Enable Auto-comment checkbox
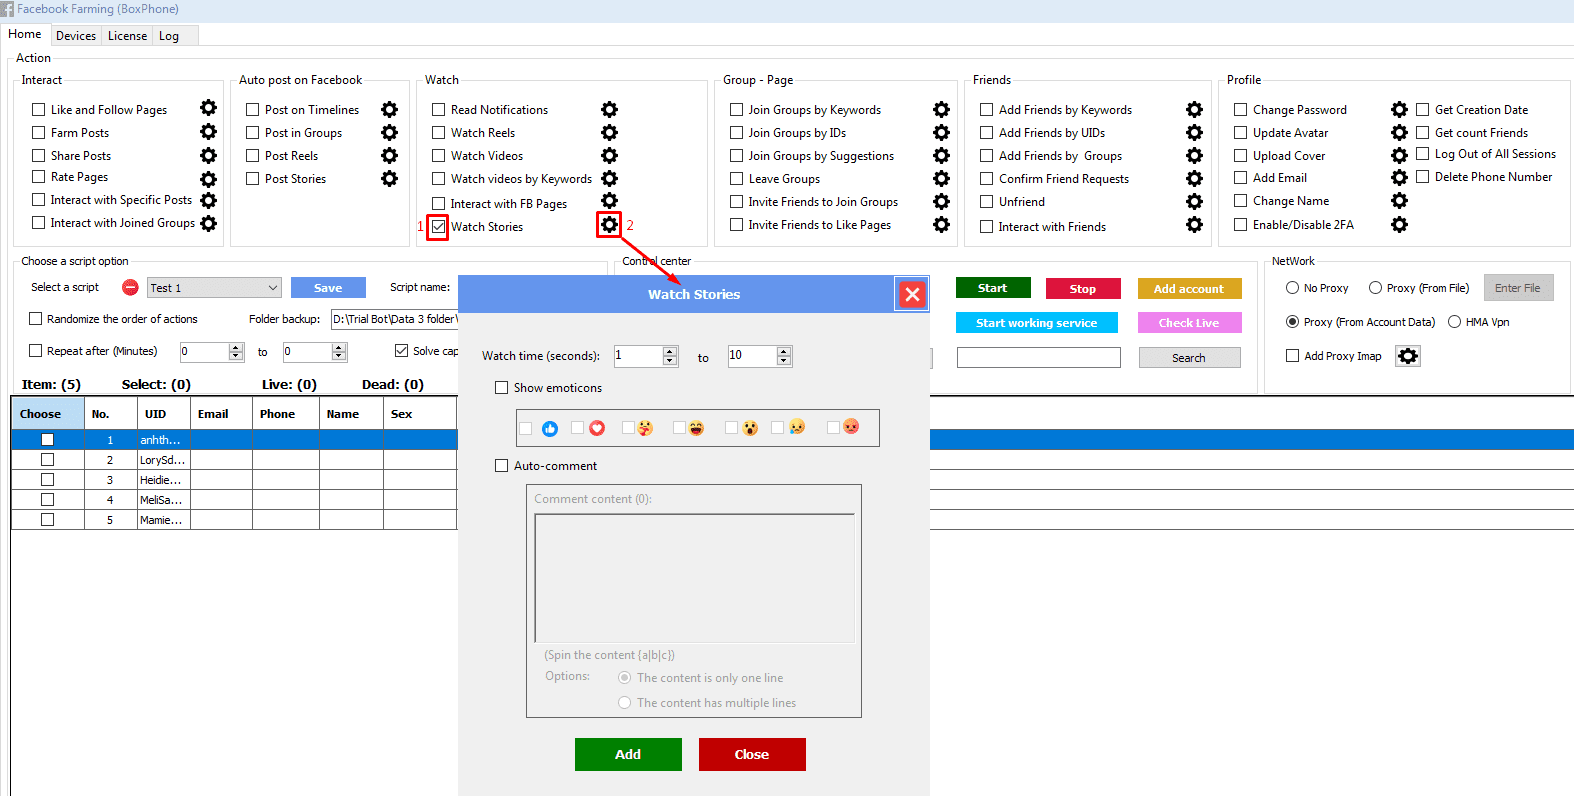Viewport: 1574px width, 796px height. [x=502, y=466]
